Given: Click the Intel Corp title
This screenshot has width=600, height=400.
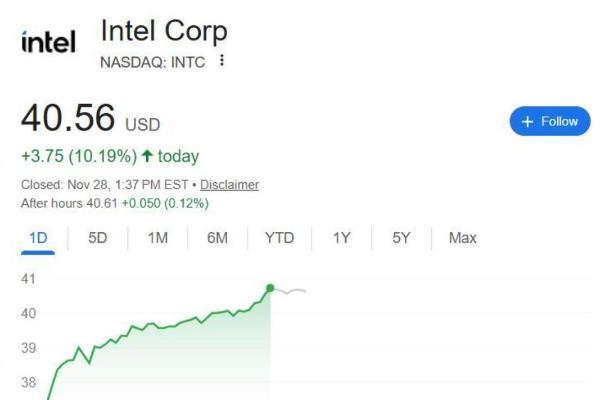Looking at the screenshot, I should (164, 31).
